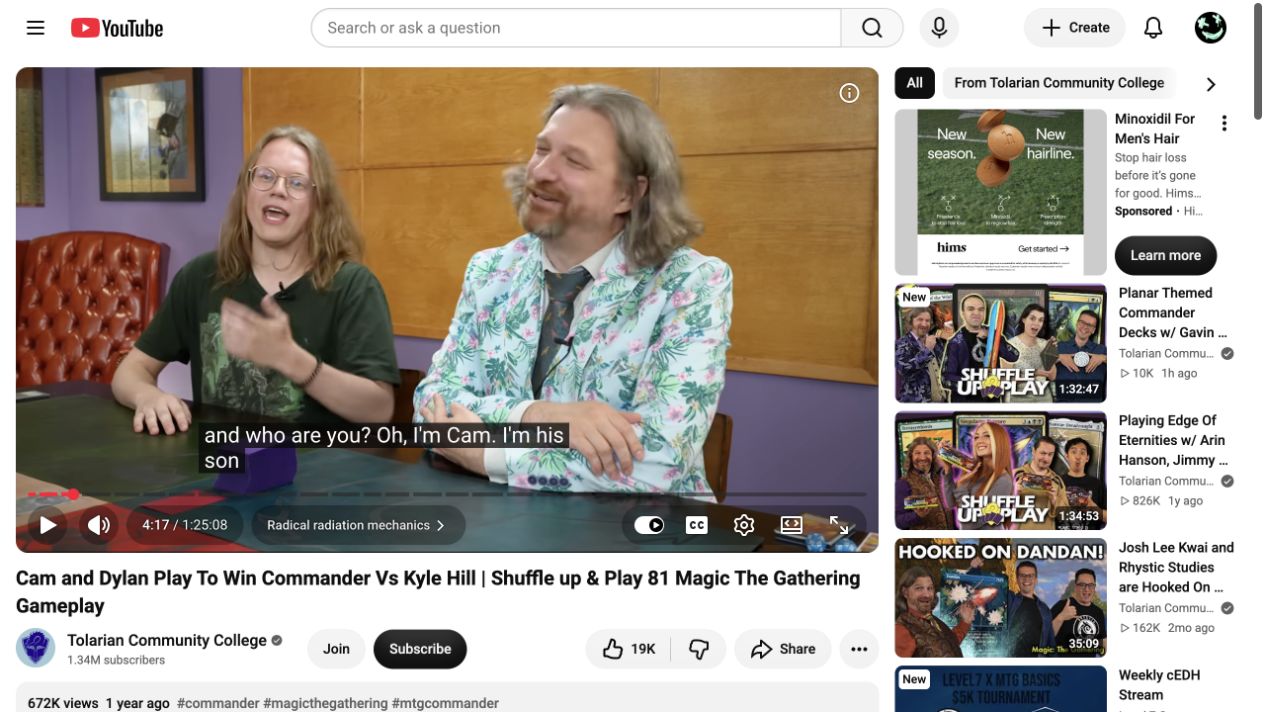1265x712 pixels.
Task: Play the video
Action: click(47, 525)
